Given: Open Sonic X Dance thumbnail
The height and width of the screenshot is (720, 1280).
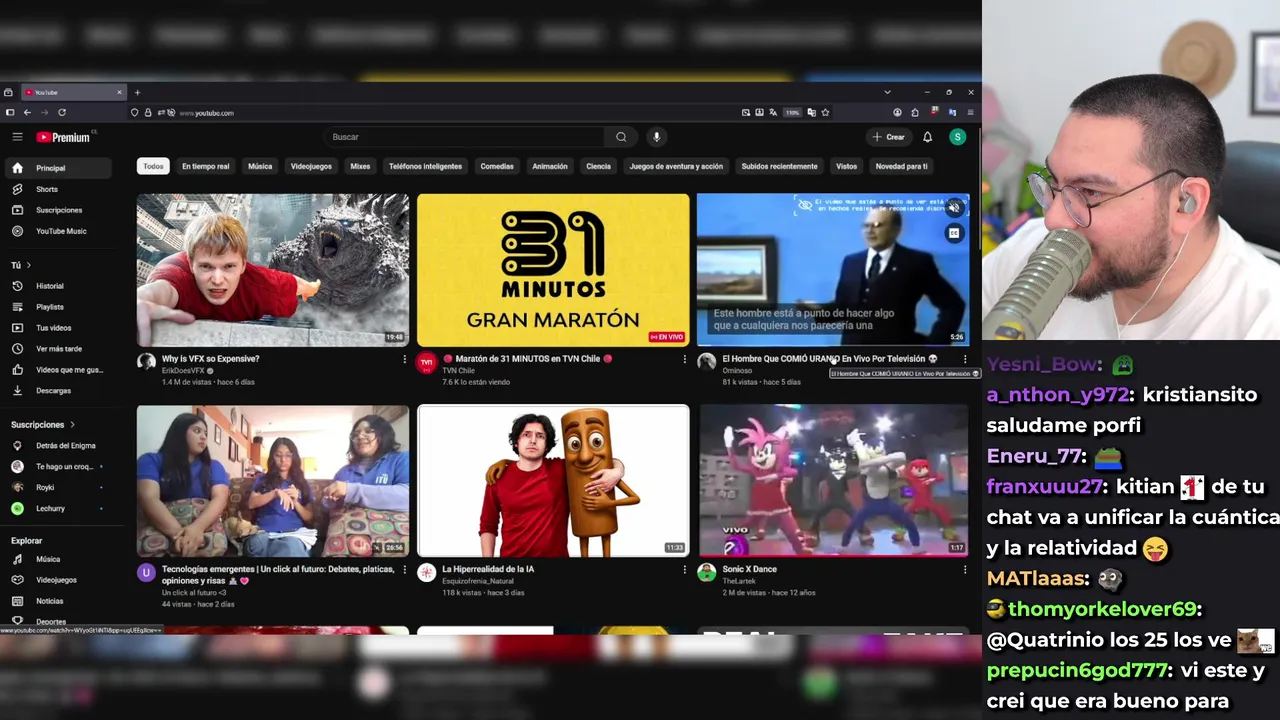Looking at the screenshot, I should (833, 480).
